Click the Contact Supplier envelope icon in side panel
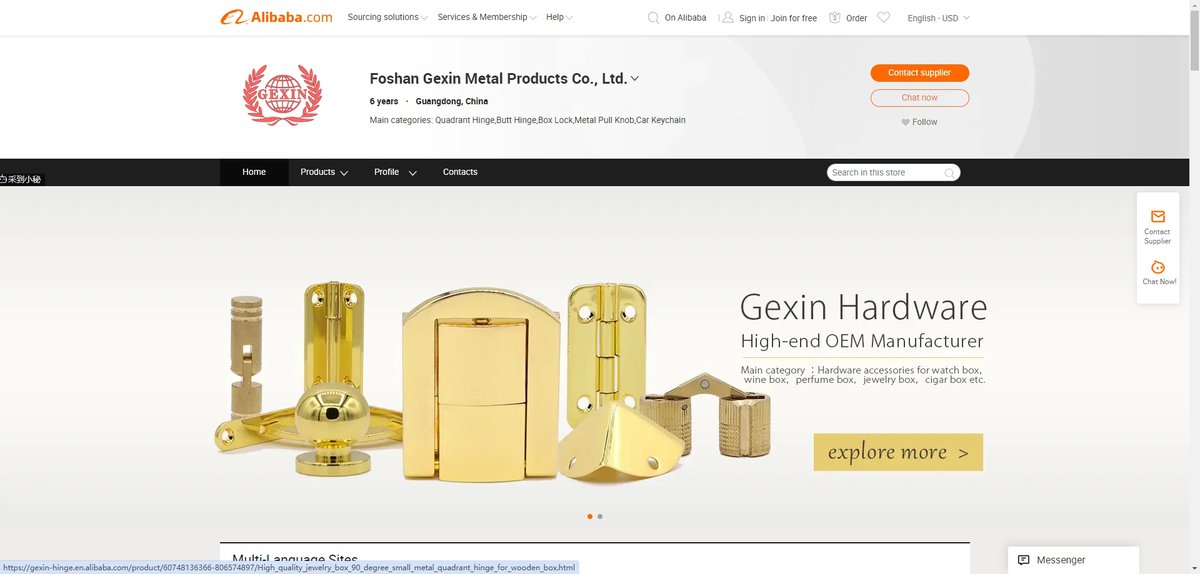 tap(1157, 216)
